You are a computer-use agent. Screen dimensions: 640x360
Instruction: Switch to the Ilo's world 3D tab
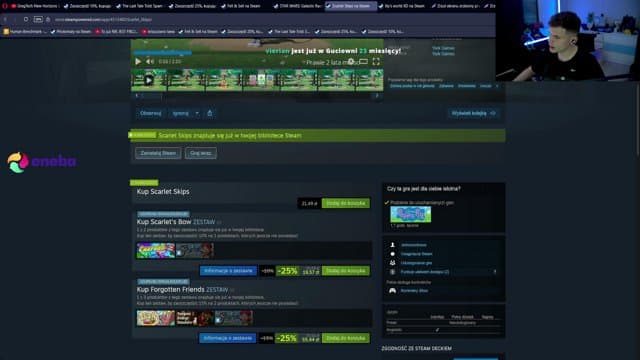click(x=403, y=6)
